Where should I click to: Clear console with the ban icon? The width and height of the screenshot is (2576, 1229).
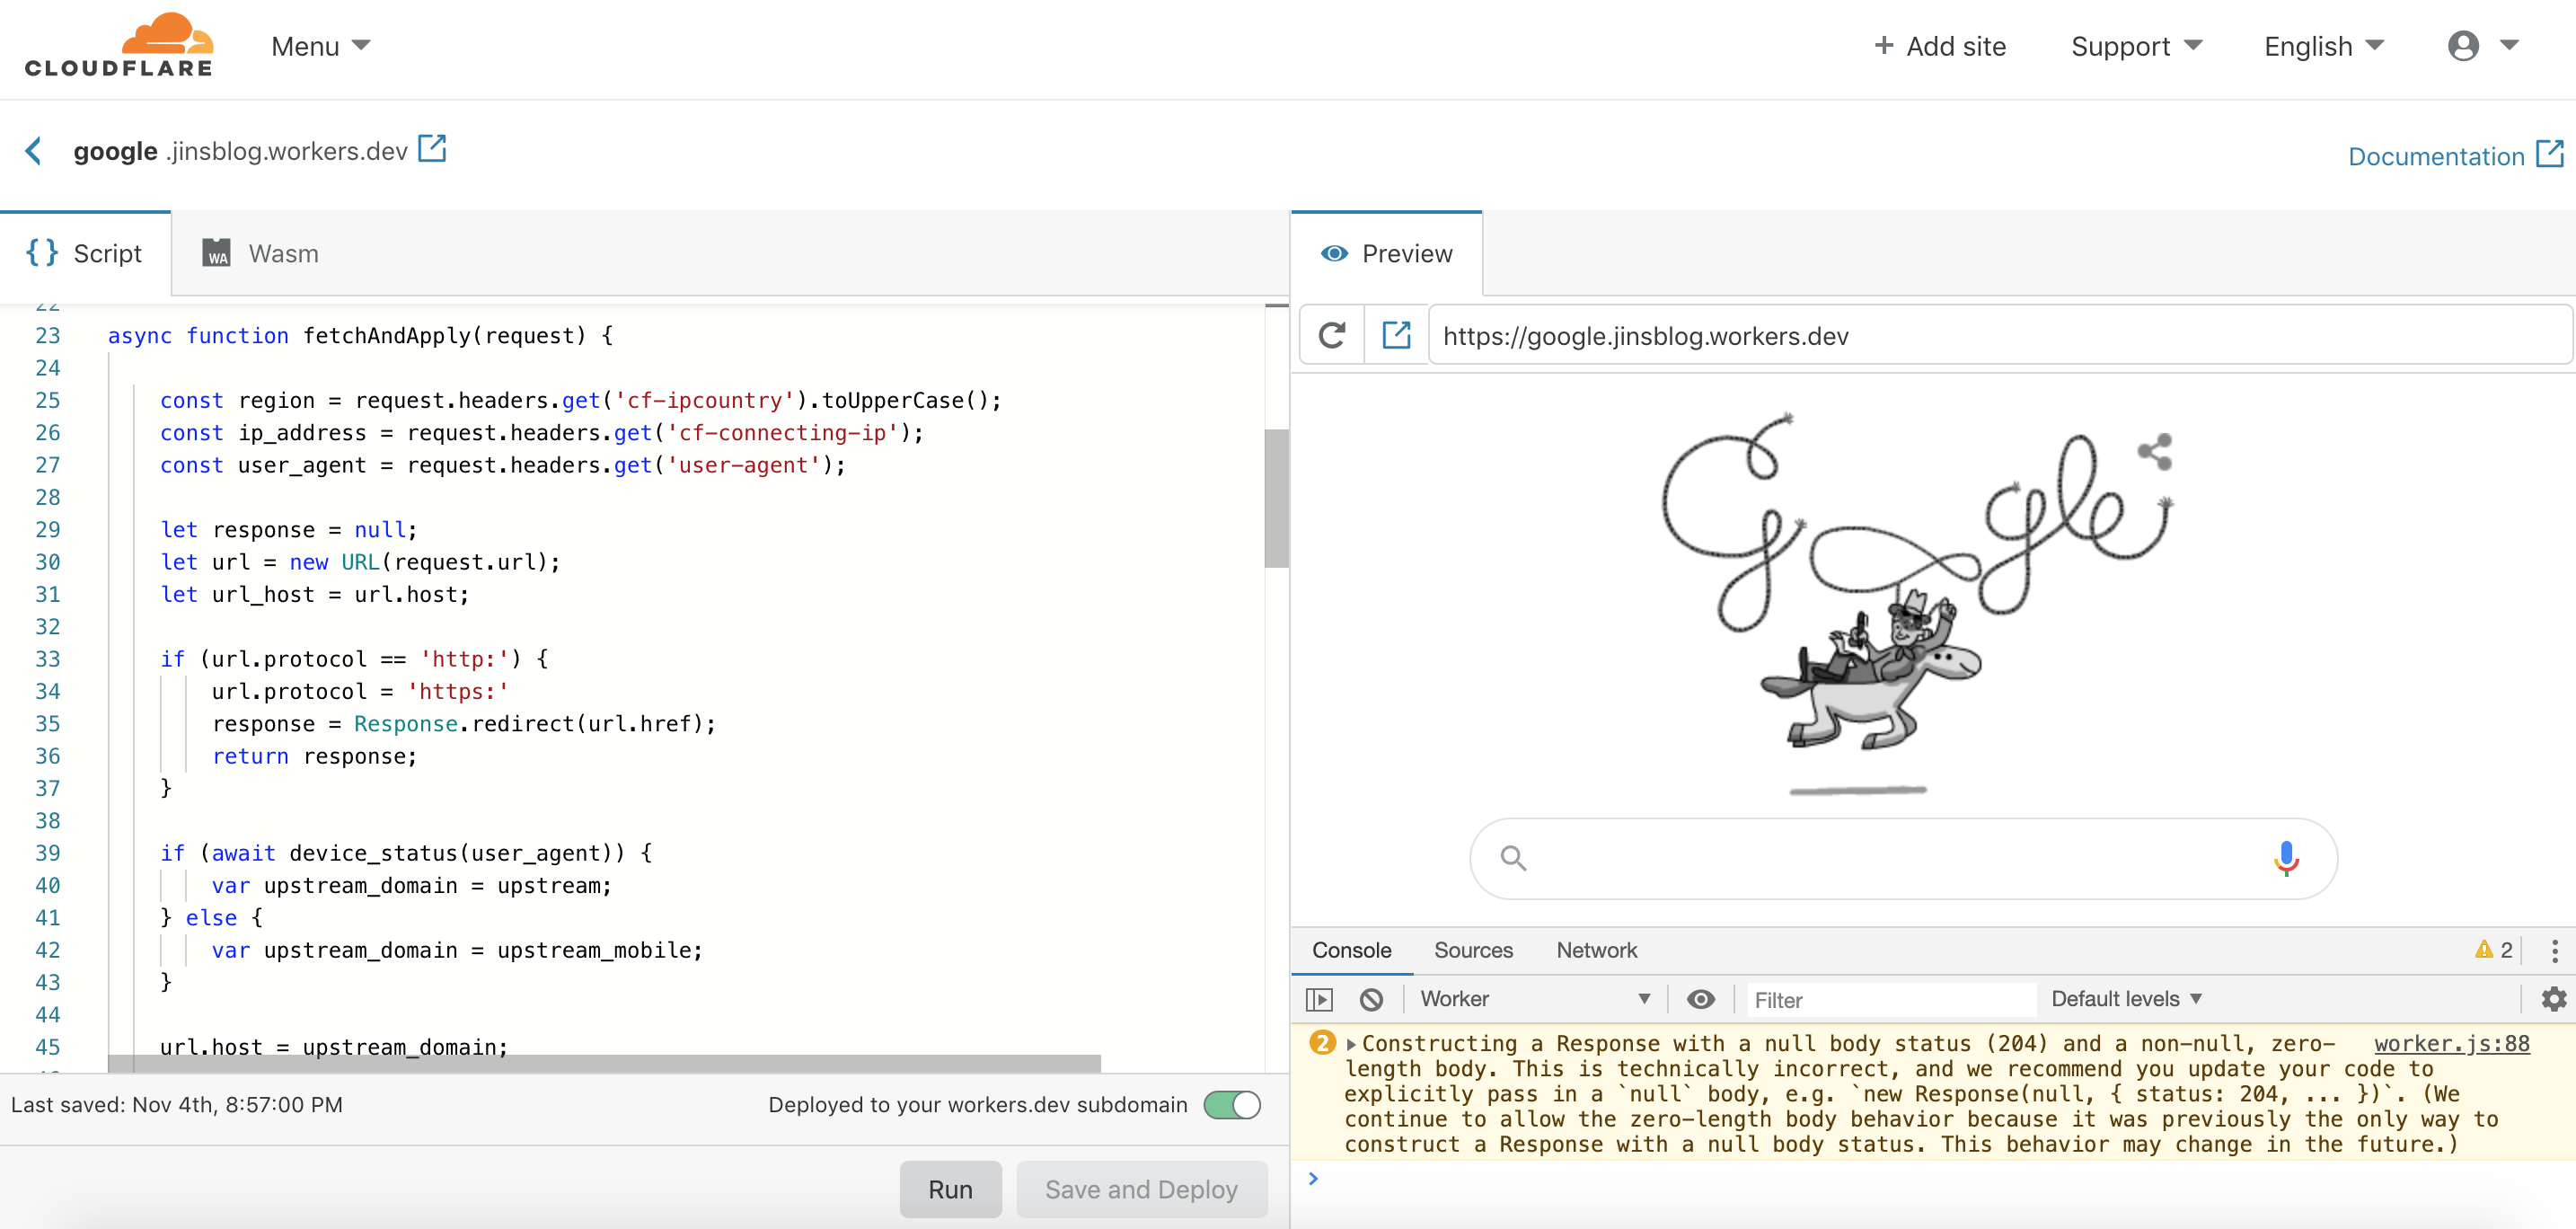(1371, 999)
